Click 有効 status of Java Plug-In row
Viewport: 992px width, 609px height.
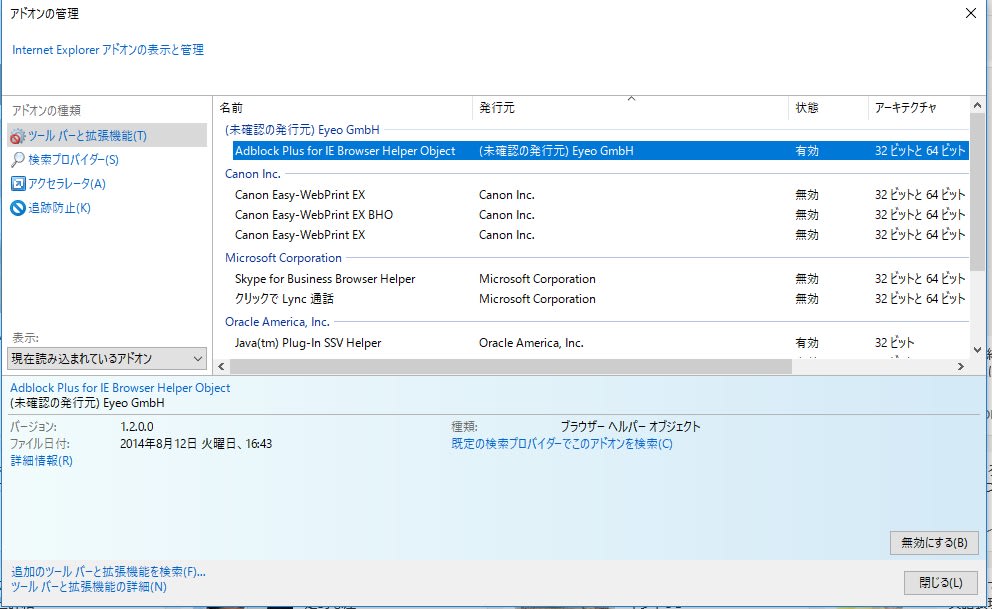click(807, 343)
